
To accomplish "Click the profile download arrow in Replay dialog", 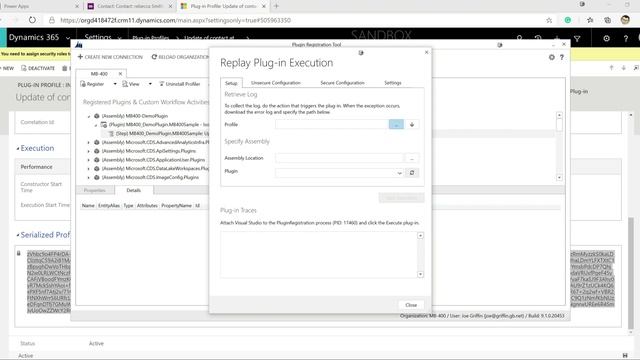I will click(412, 124).
